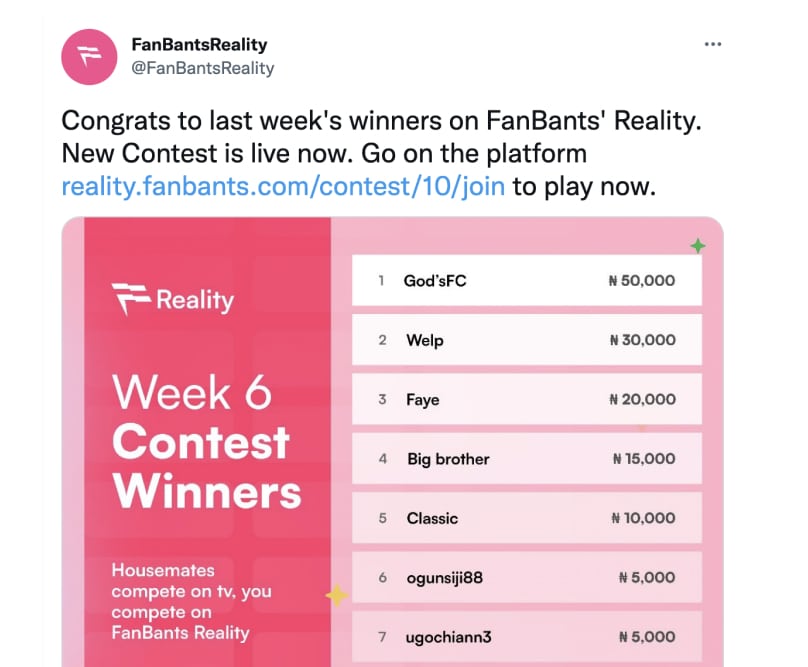Image resolution: width=808 pixels, height=667 pixels.
Task: Click the ₦50,000 prize amount
Action: tap(642, 281)
